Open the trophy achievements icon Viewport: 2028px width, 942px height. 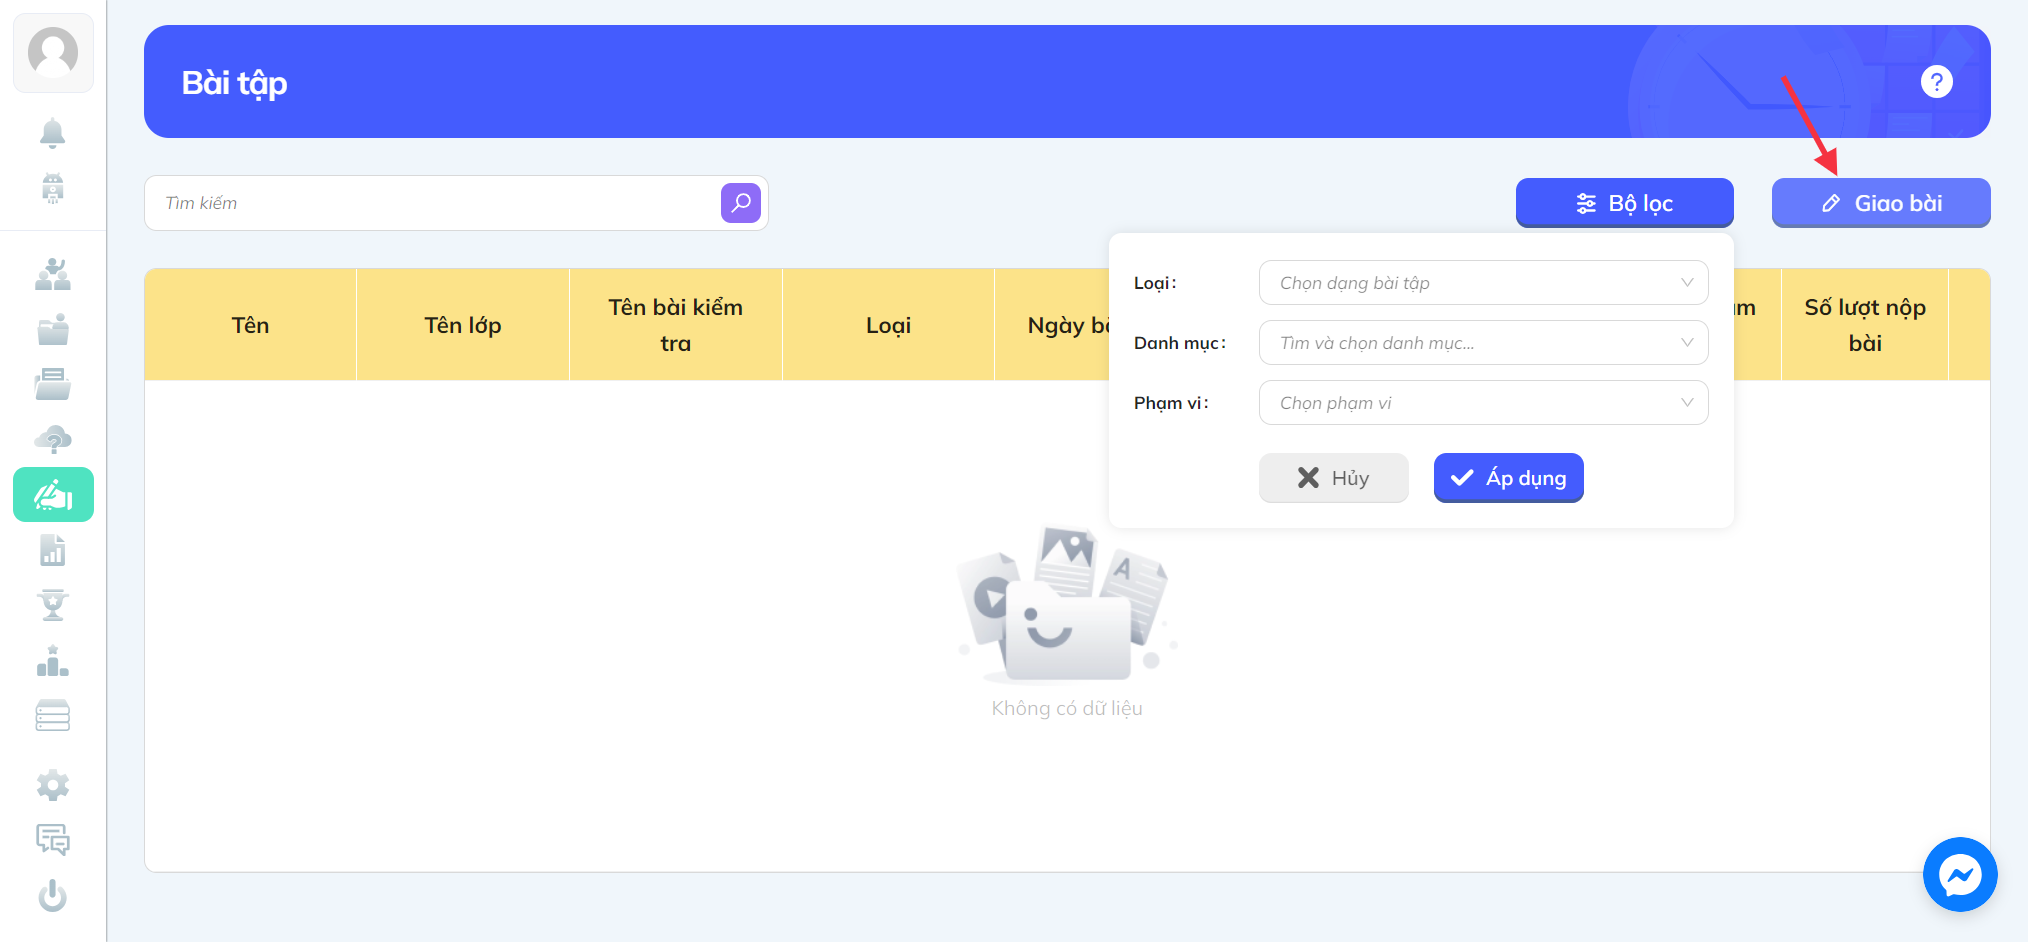pos(53,605)
